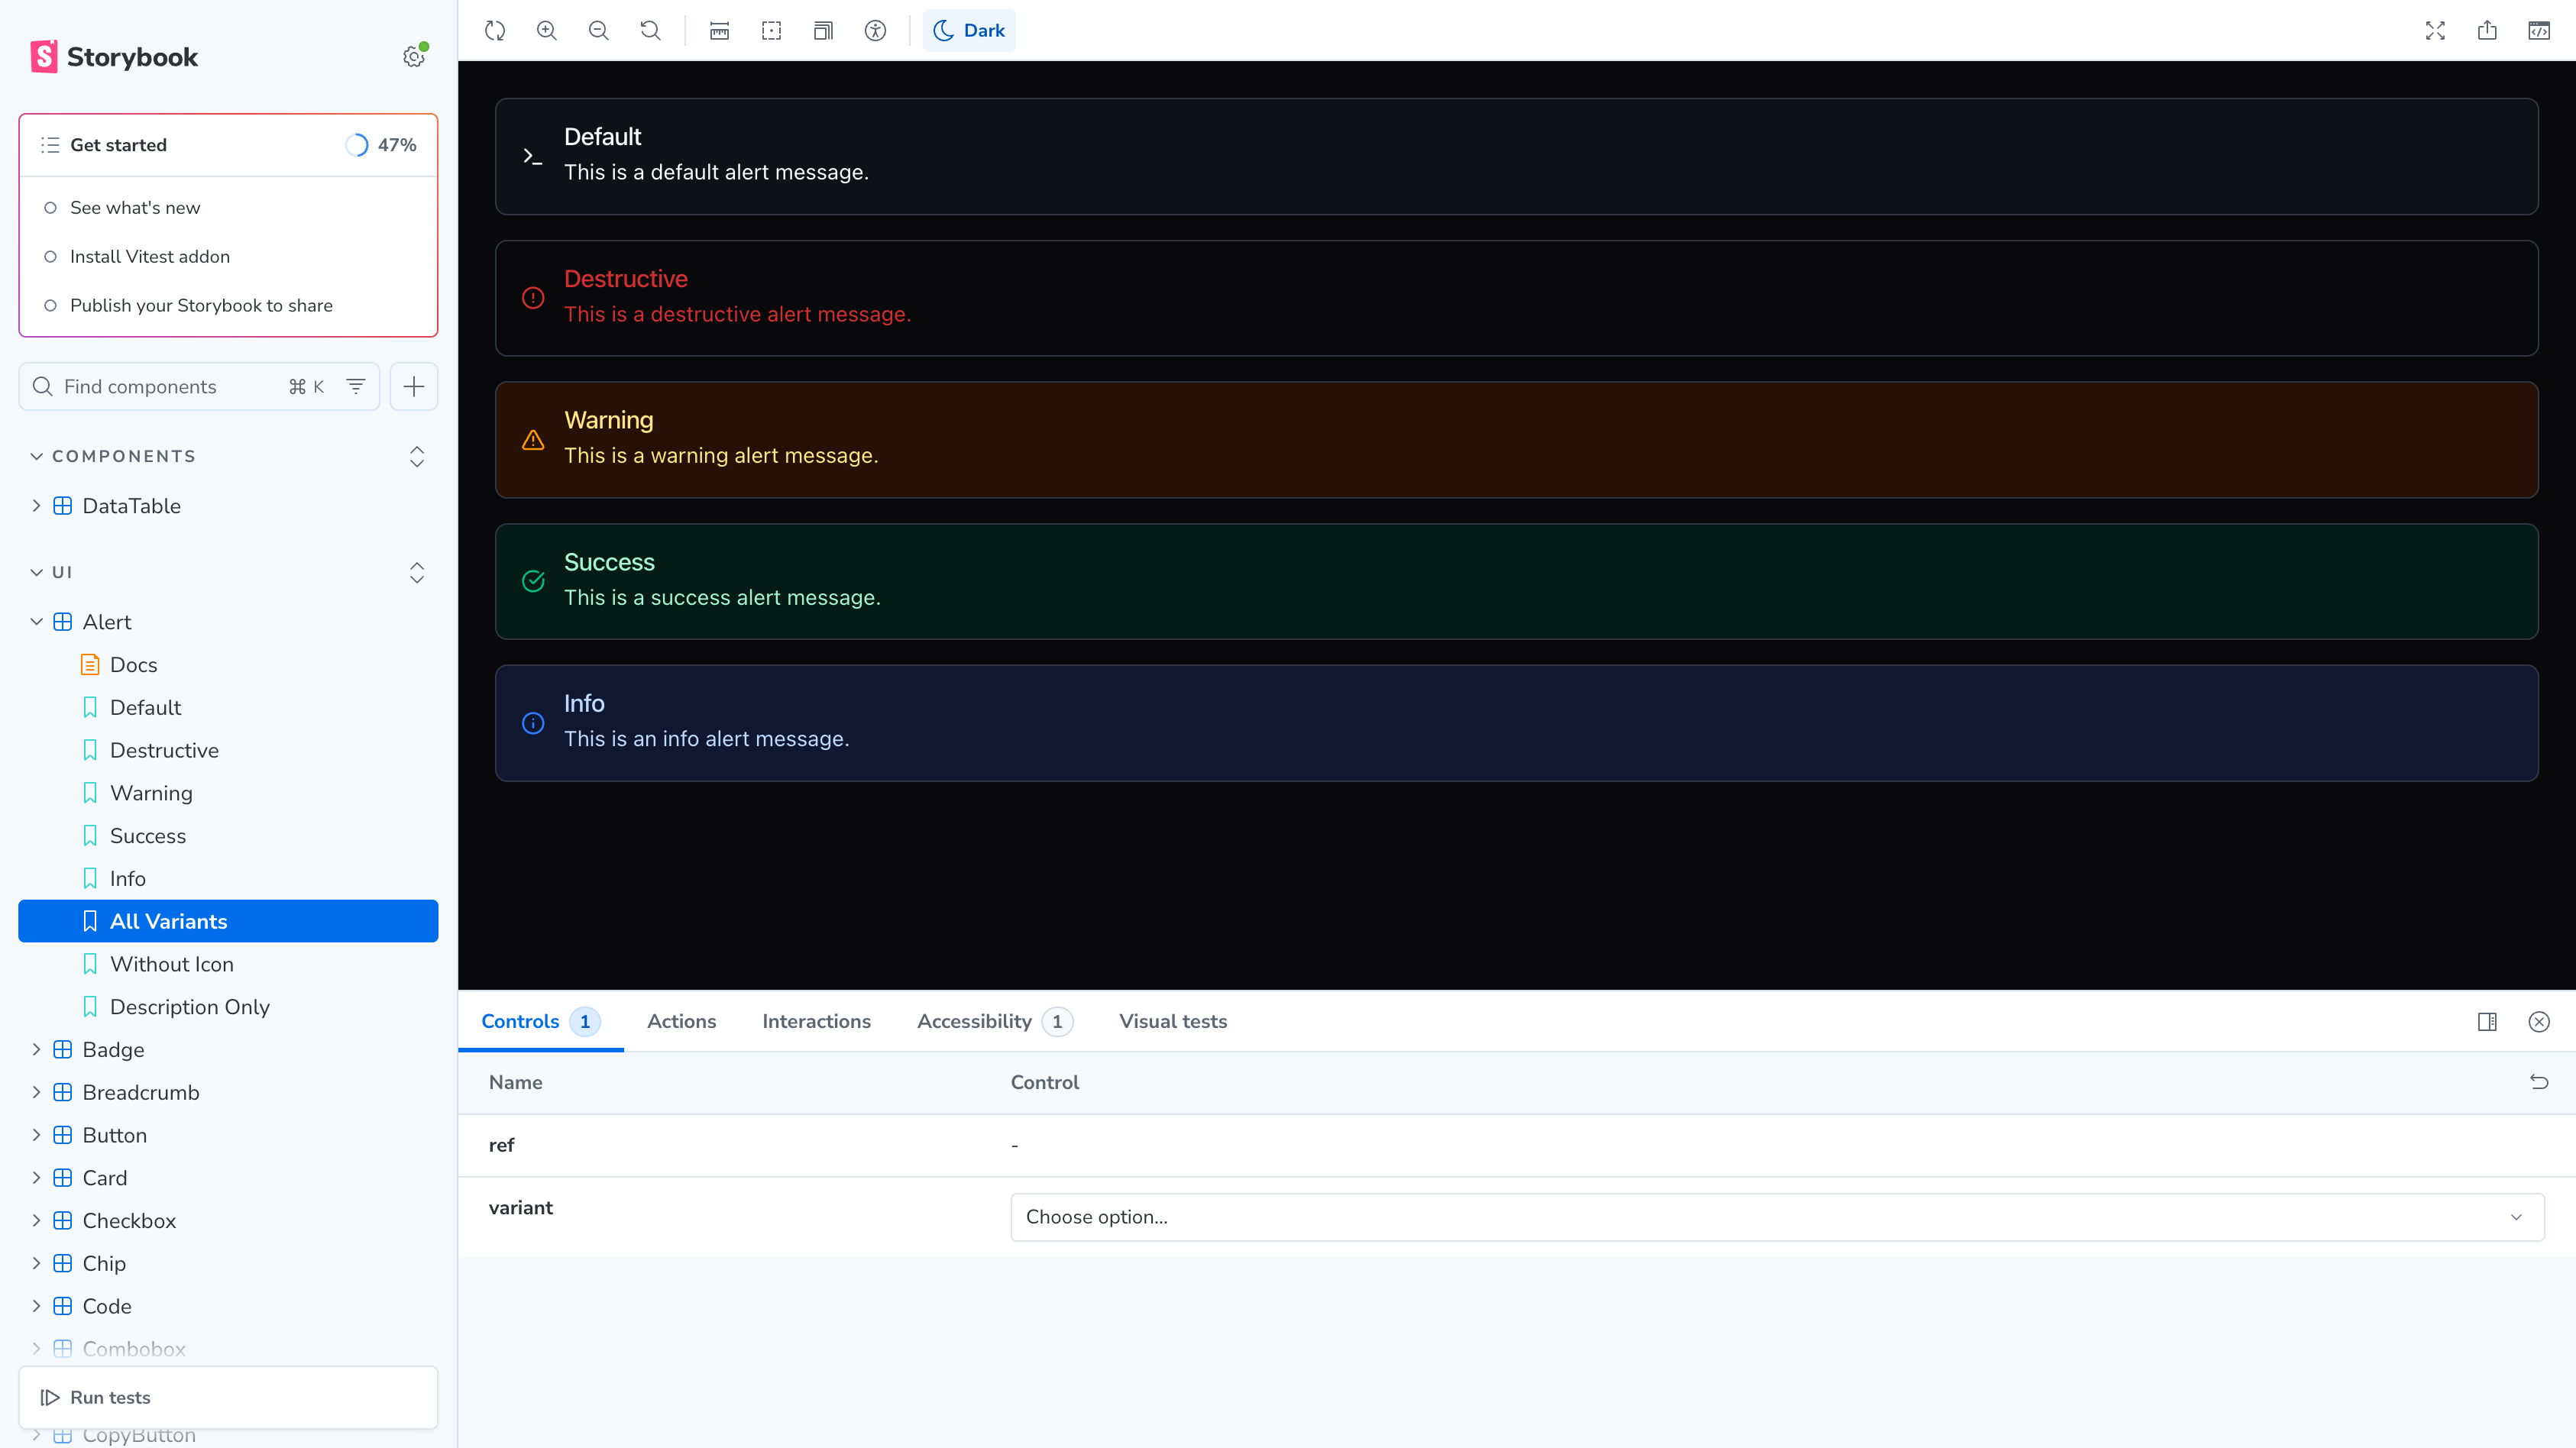Expand the DataTable component tree
Viewport: 2576px width, 1448px height.
(x=36, y=506)
